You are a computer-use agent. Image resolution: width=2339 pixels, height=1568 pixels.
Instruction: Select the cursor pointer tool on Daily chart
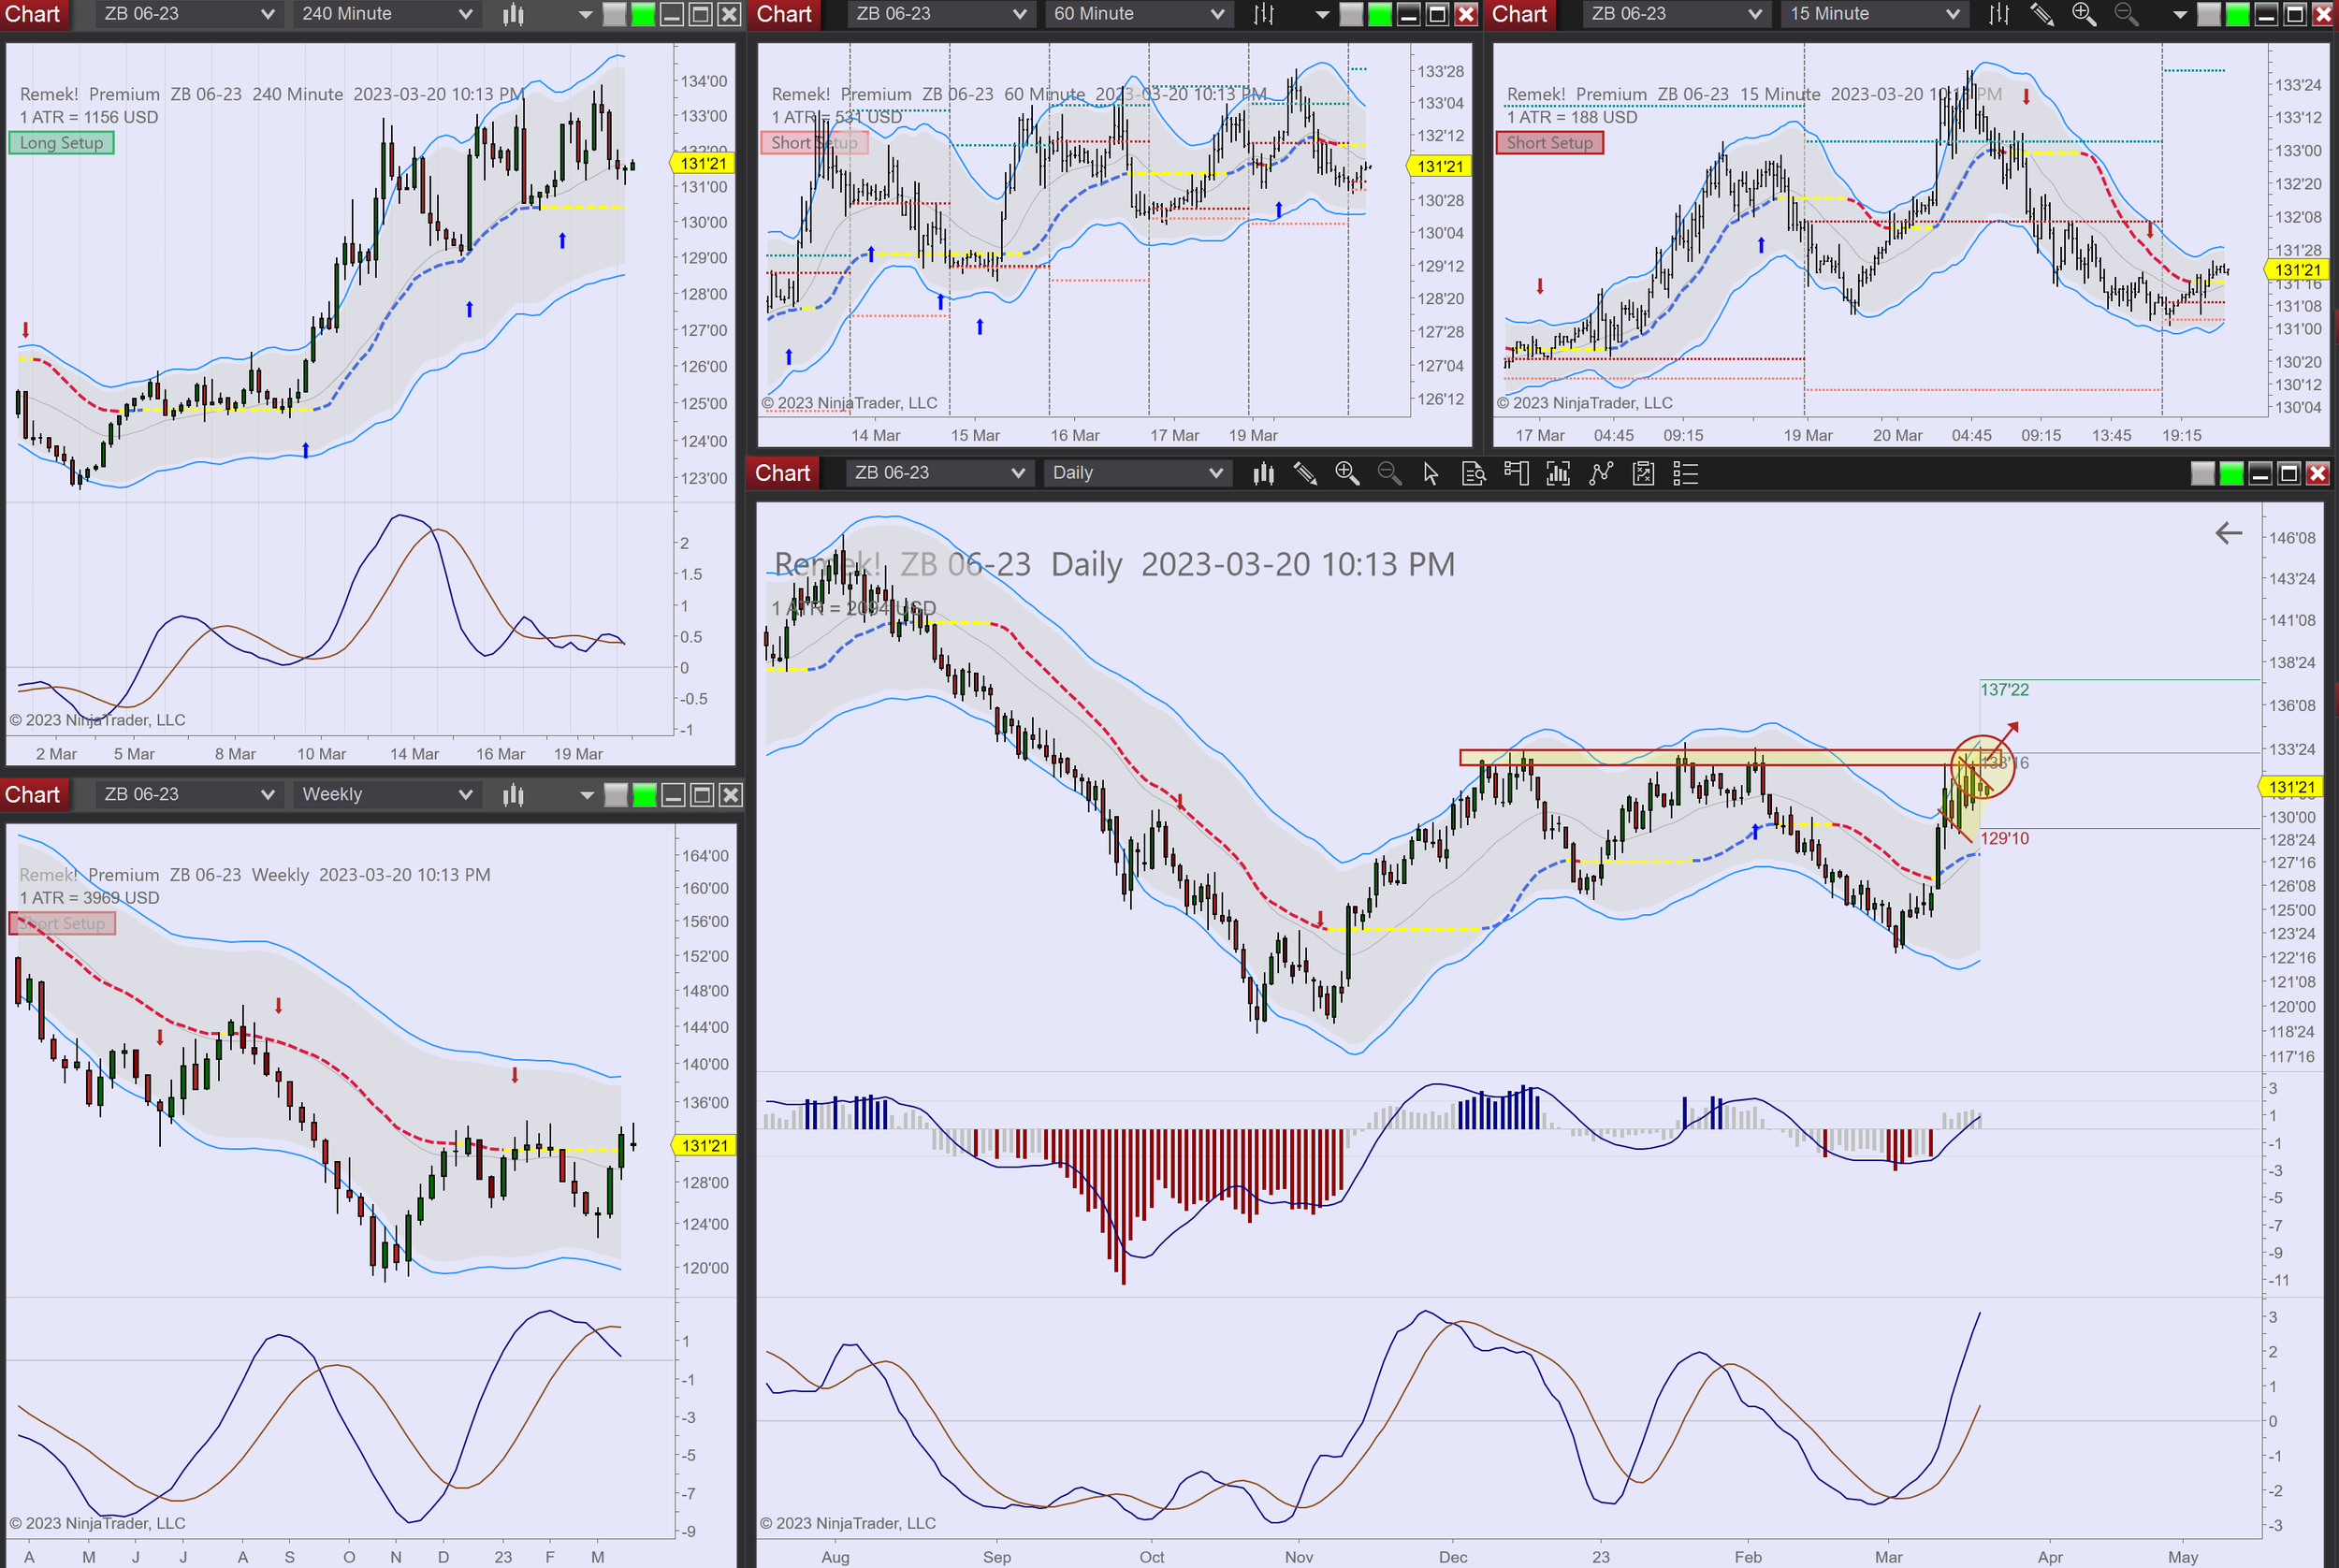click(x=1431, y=473)
